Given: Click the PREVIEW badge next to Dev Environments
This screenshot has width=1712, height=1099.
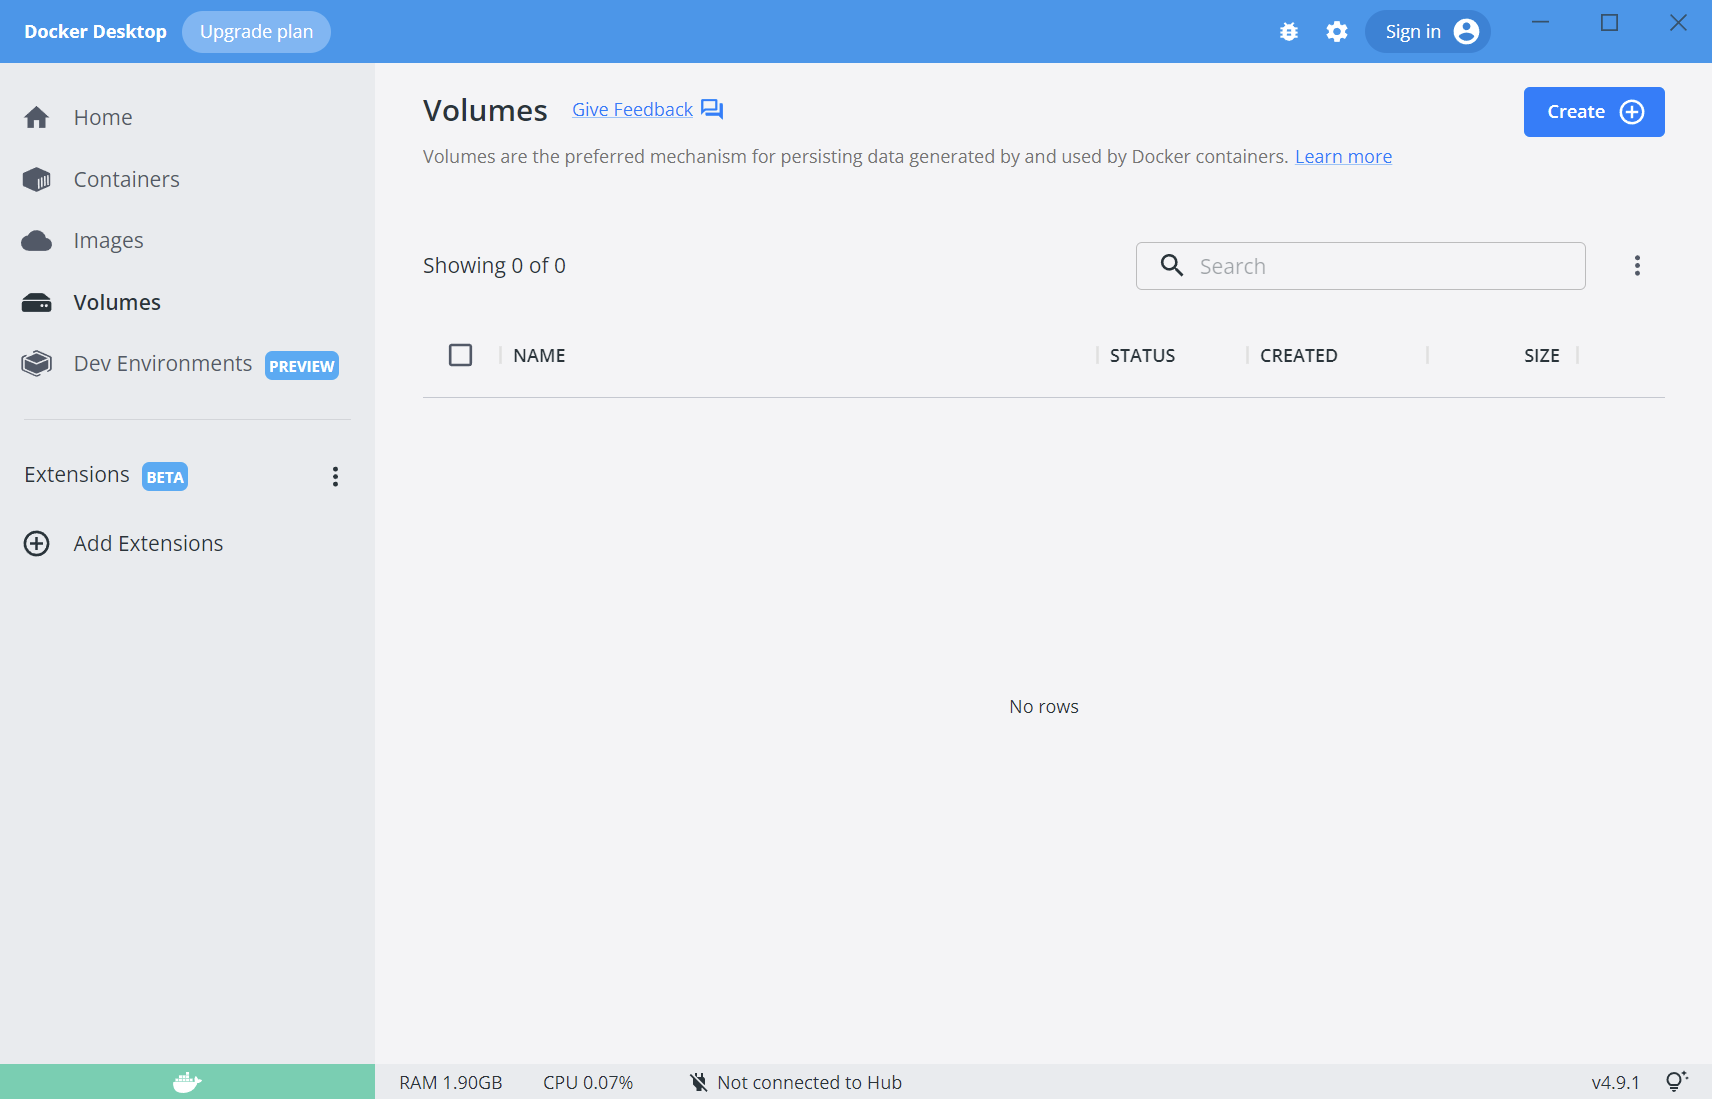Looking at the screenshot, I should pyautogui.click(x=302, y=366).
